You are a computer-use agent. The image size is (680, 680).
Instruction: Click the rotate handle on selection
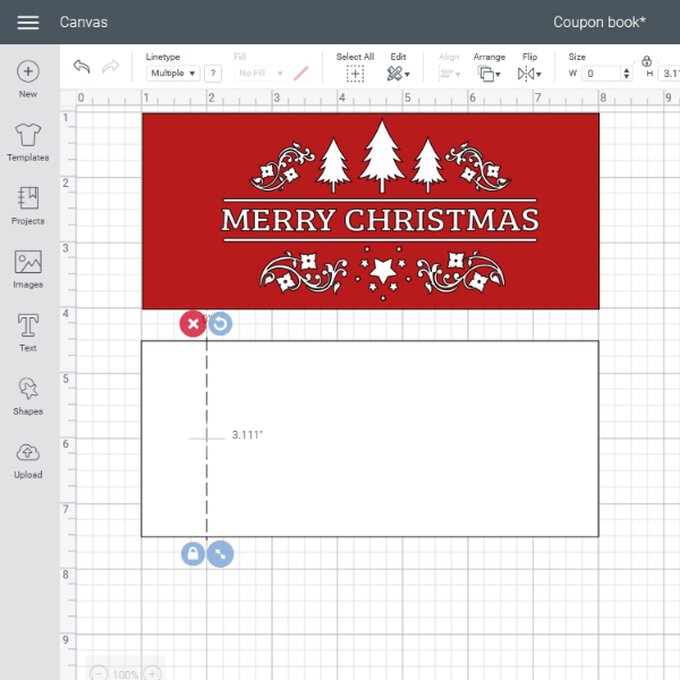click(220, 324)
